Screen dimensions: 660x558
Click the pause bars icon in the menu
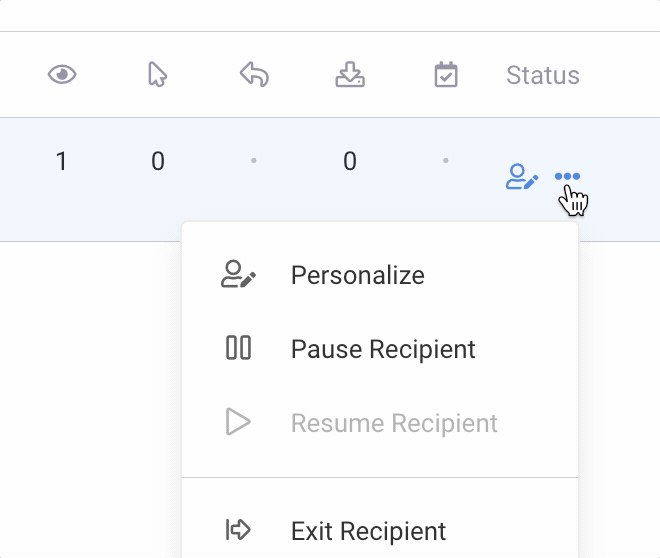tap(238, 348)
